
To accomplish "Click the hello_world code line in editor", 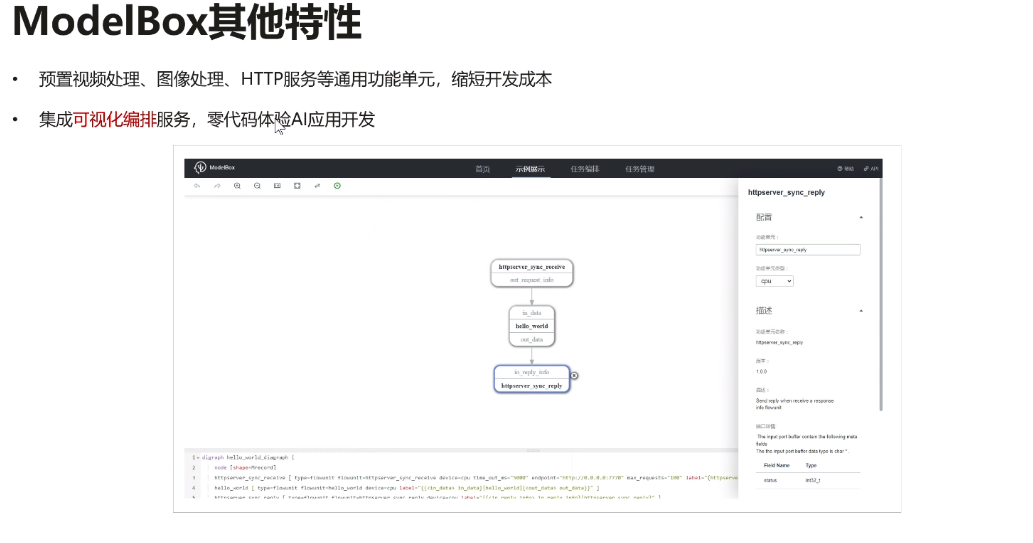I will point(406,488).
